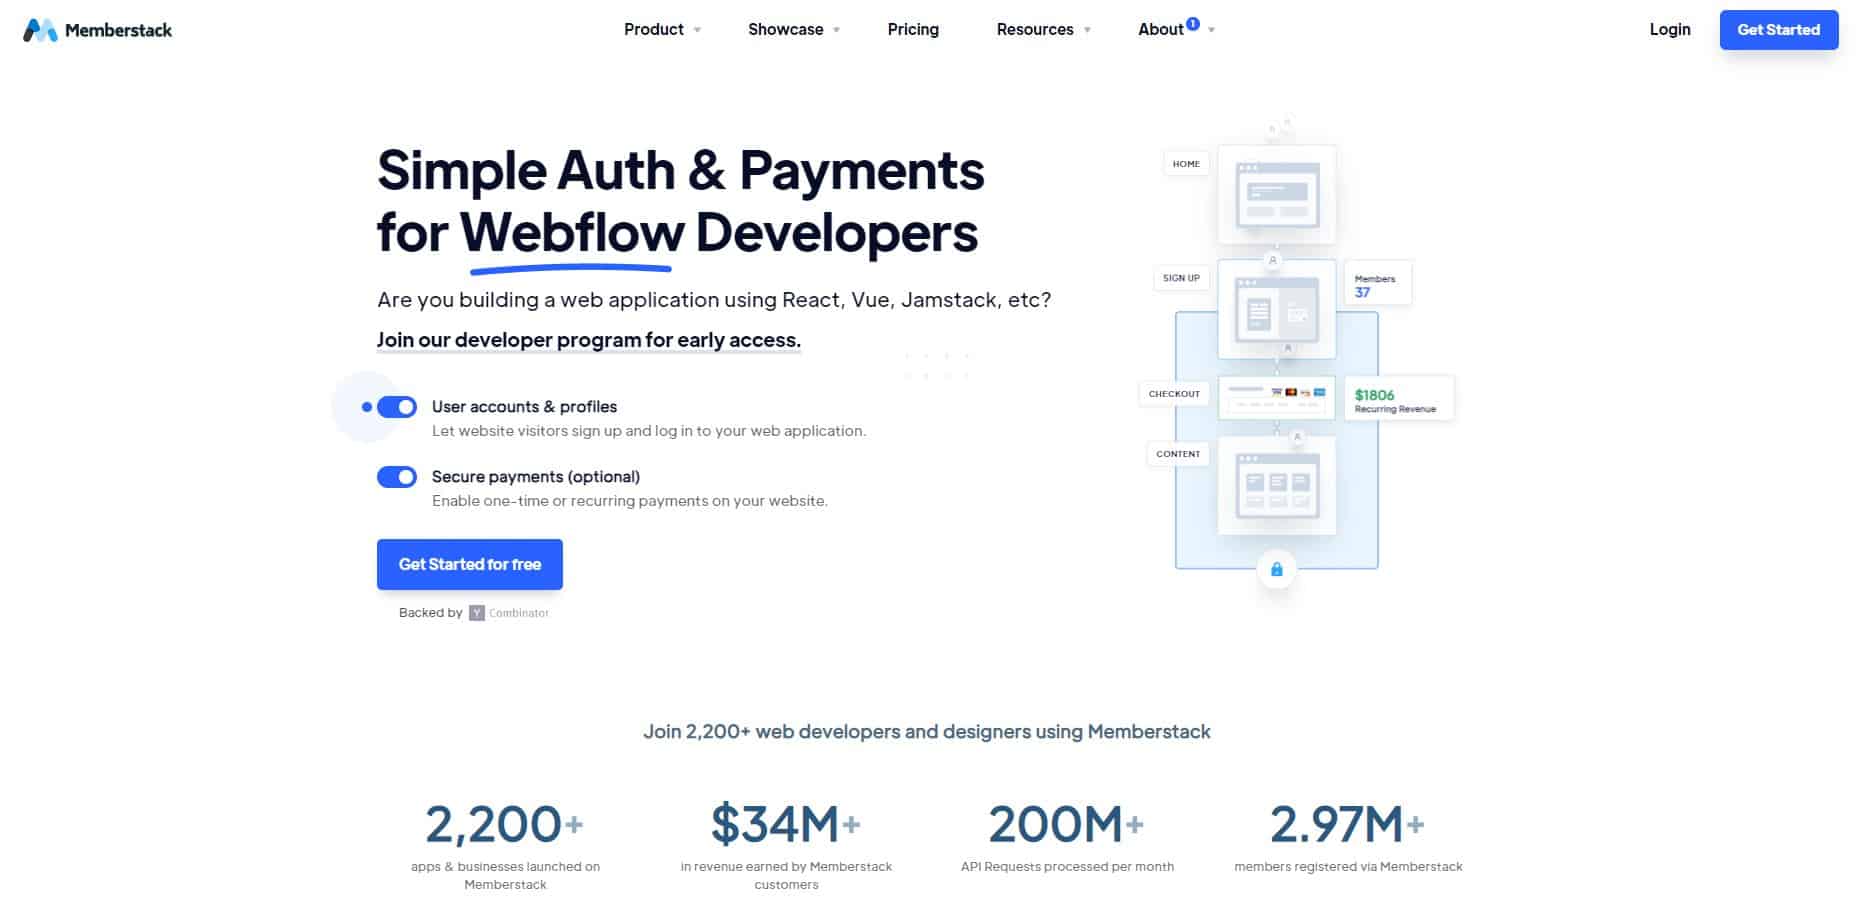1861x906 pixels.
Task: Click the blue lock icon in illustration
Action: [x=1276, y=569]
